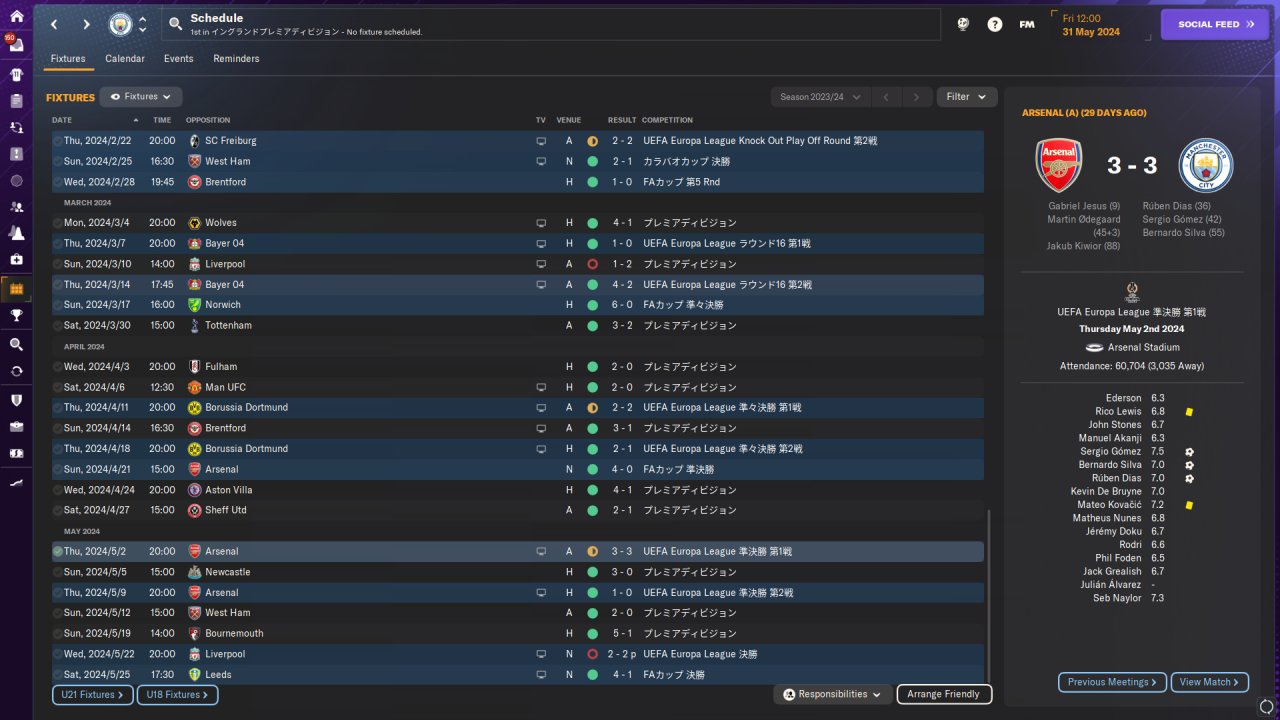1280x720 pixels.
Task: Toggle the marker on the Bournemouth fixture
Action: (57, 633)
